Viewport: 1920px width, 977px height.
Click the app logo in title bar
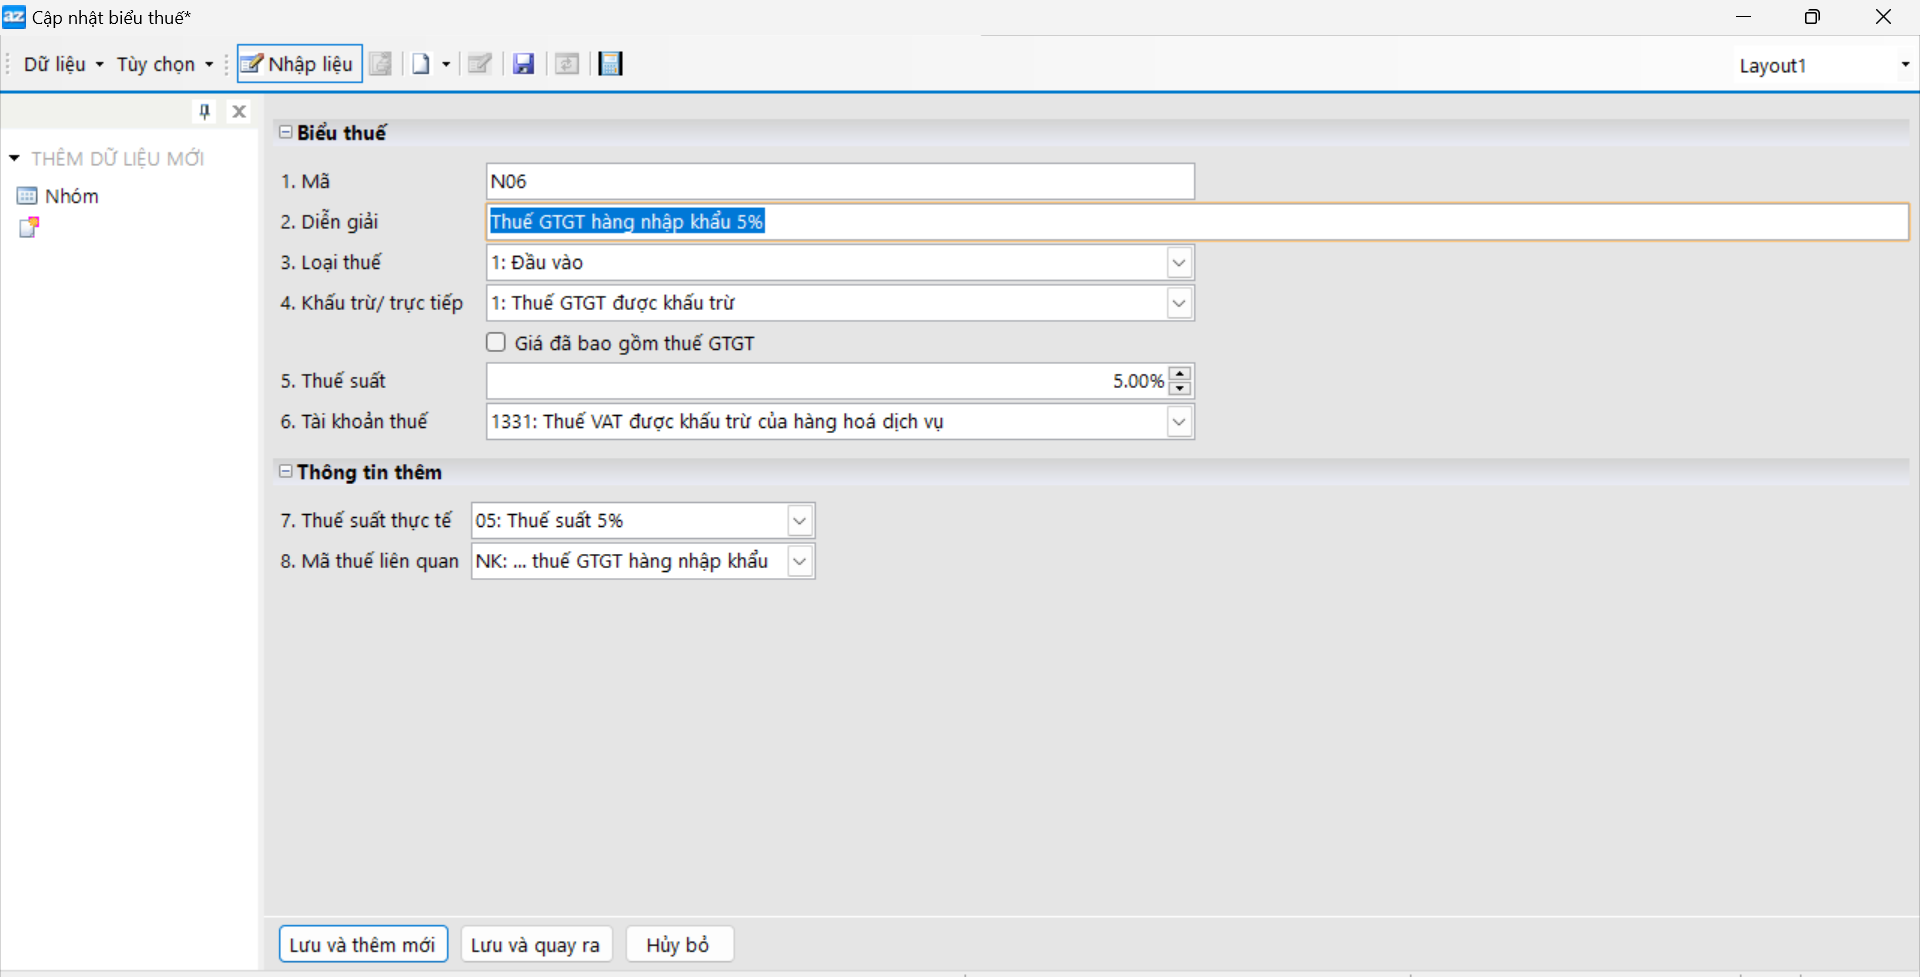coord(14,17)
